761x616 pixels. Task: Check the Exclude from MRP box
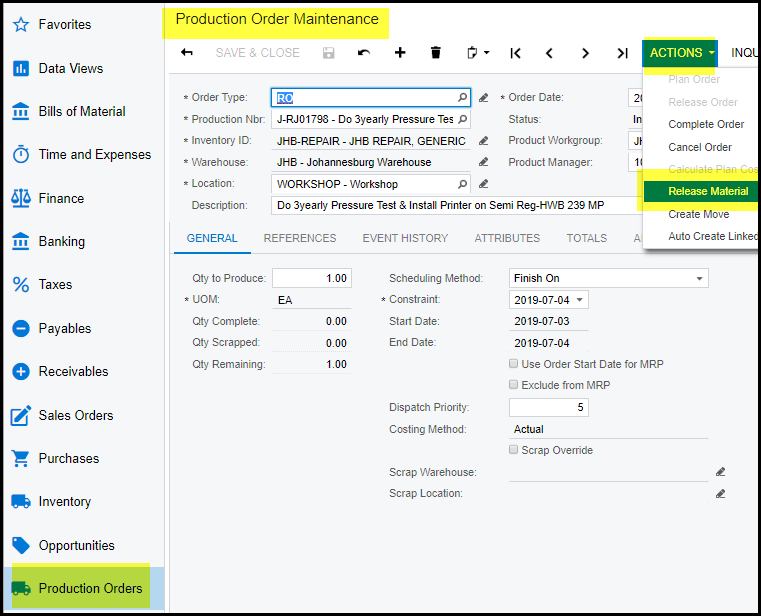coord(514,385)
